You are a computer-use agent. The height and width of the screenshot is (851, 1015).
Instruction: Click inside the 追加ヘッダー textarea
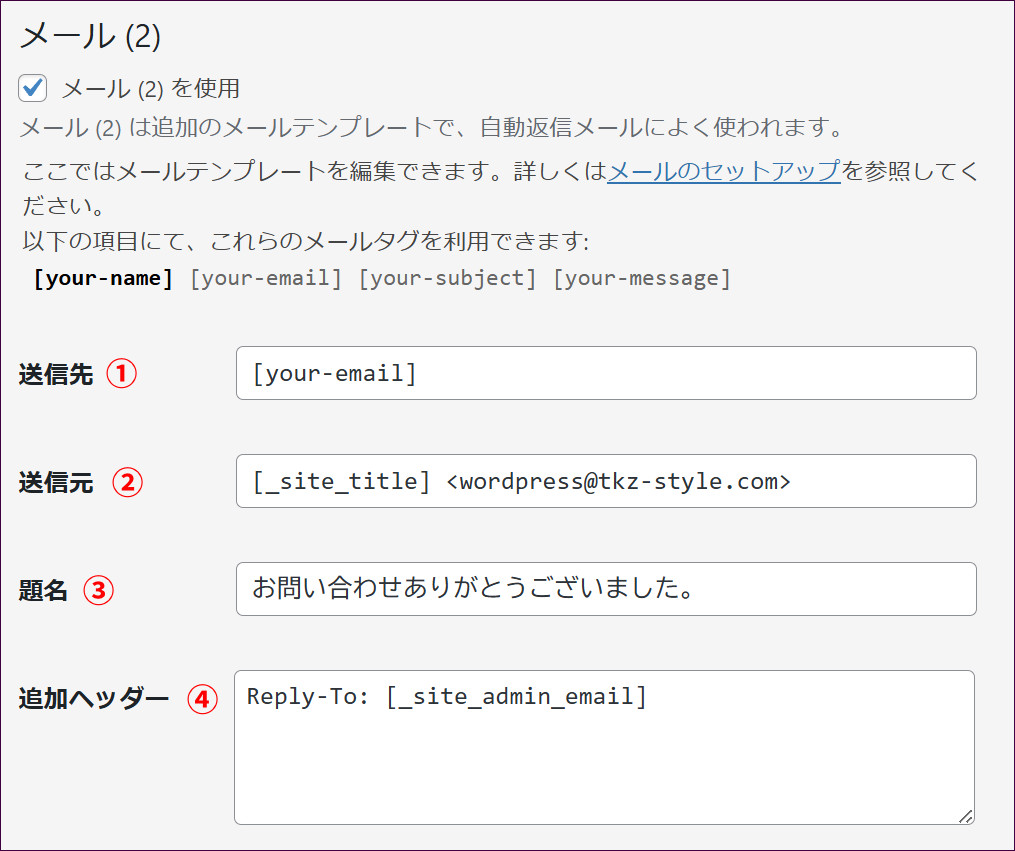(x=604, y=760)
